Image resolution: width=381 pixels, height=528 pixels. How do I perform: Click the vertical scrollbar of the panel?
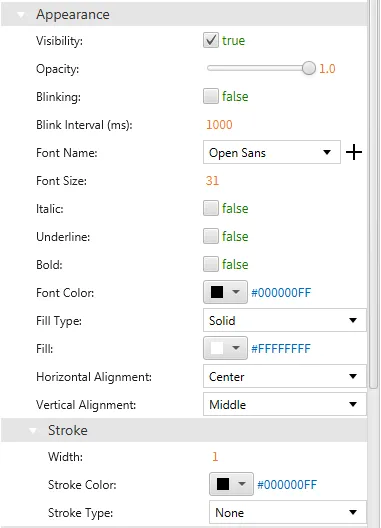373,195
